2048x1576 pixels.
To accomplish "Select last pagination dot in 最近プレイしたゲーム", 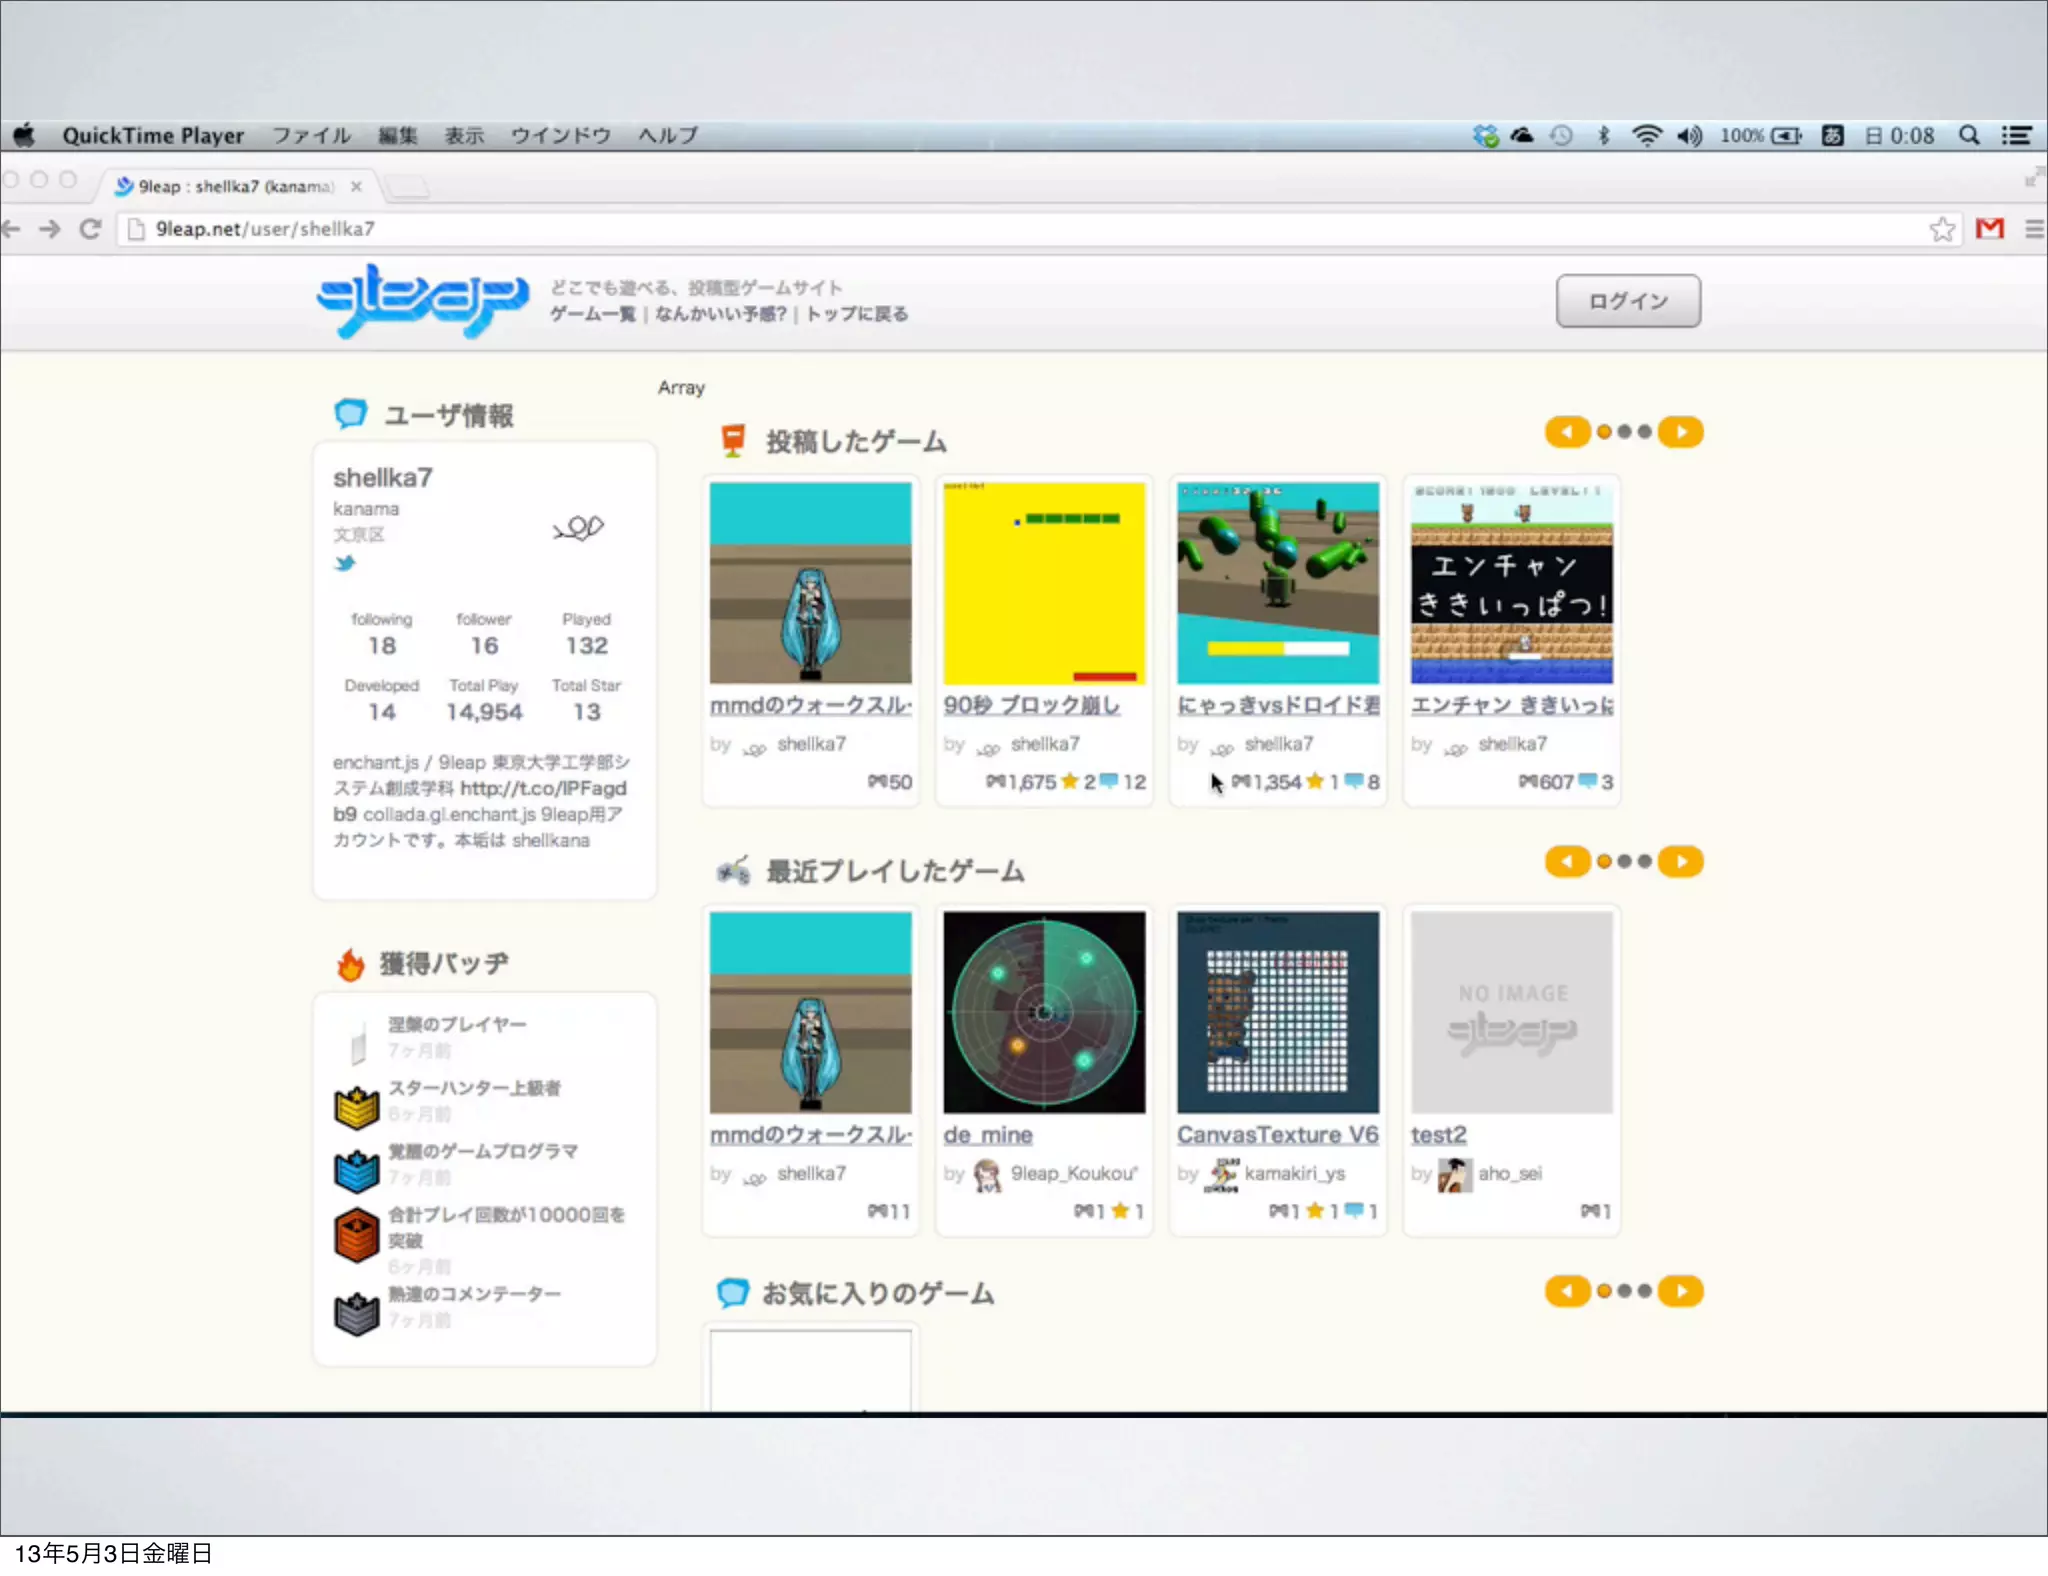I will (1645, 861).
